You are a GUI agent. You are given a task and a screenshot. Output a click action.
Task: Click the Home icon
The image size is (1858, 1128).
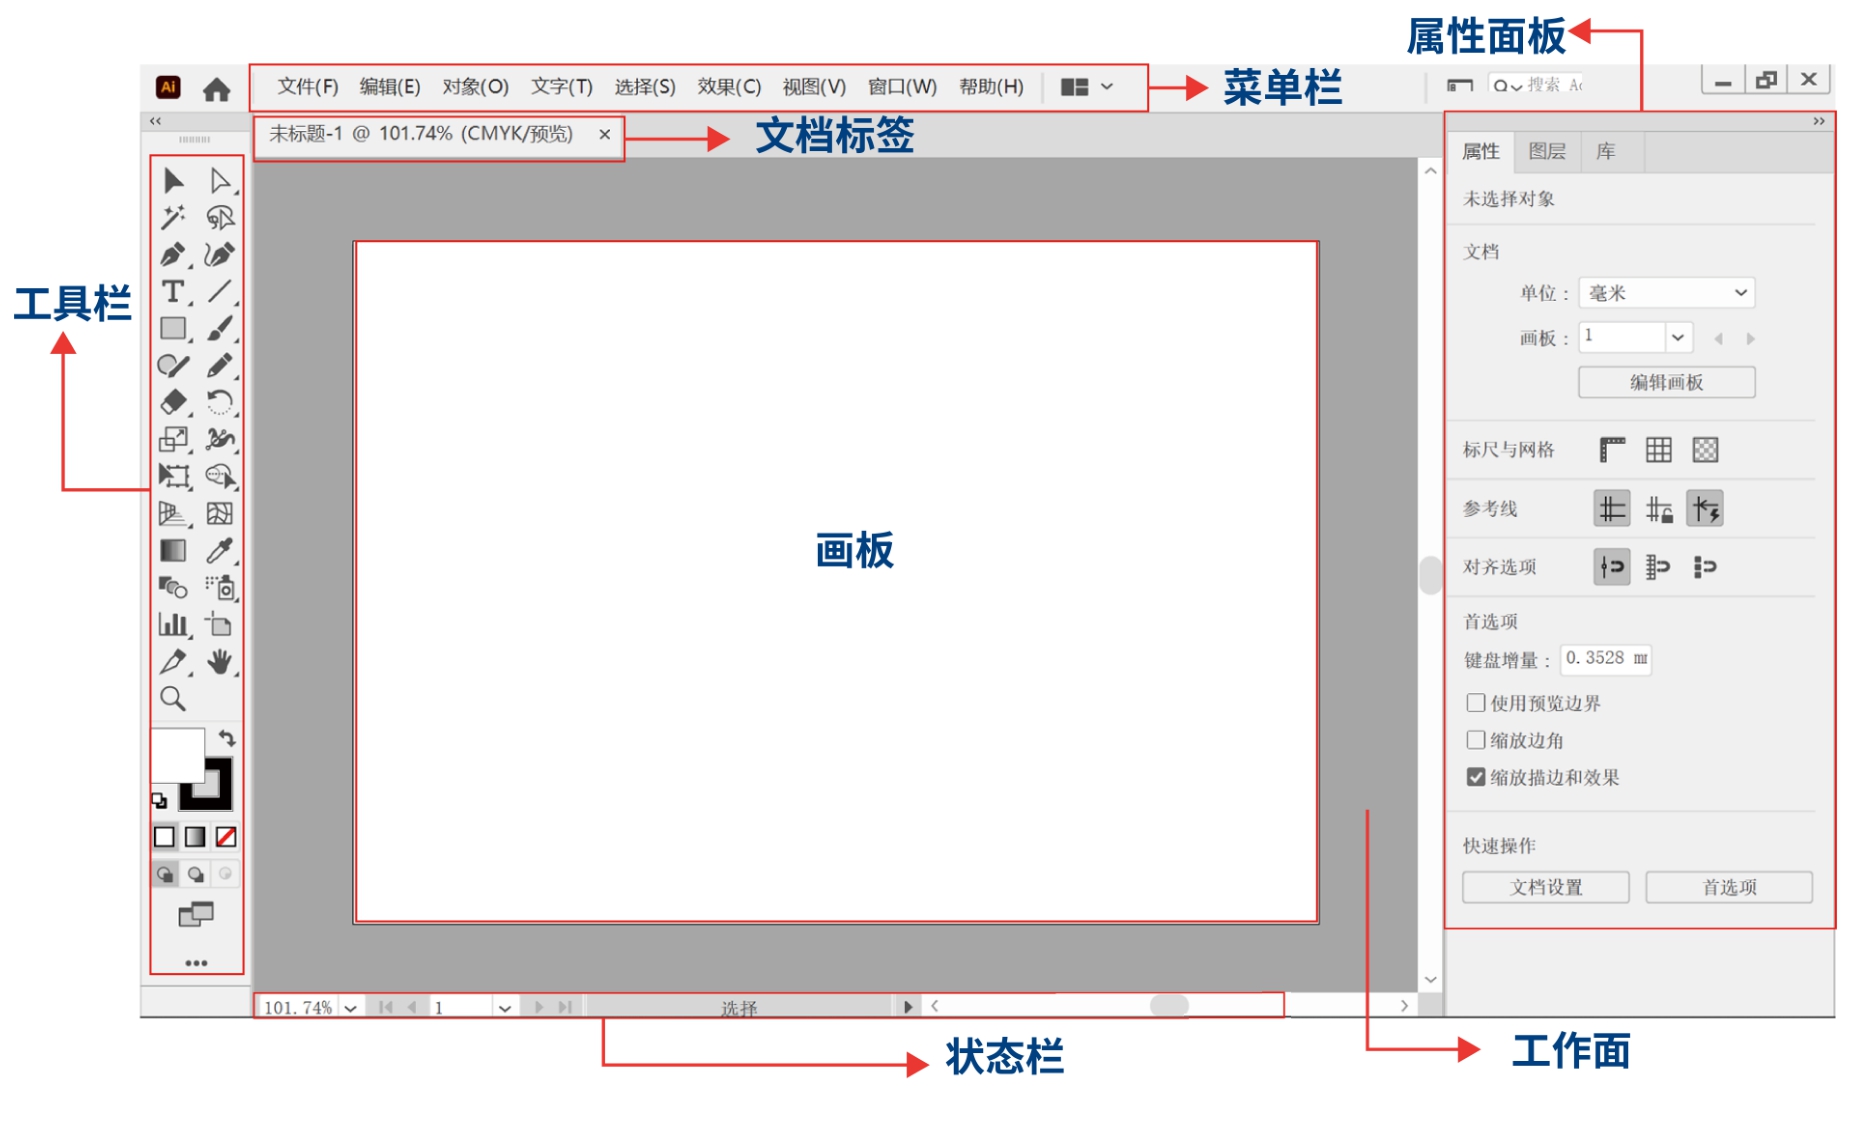216,89
